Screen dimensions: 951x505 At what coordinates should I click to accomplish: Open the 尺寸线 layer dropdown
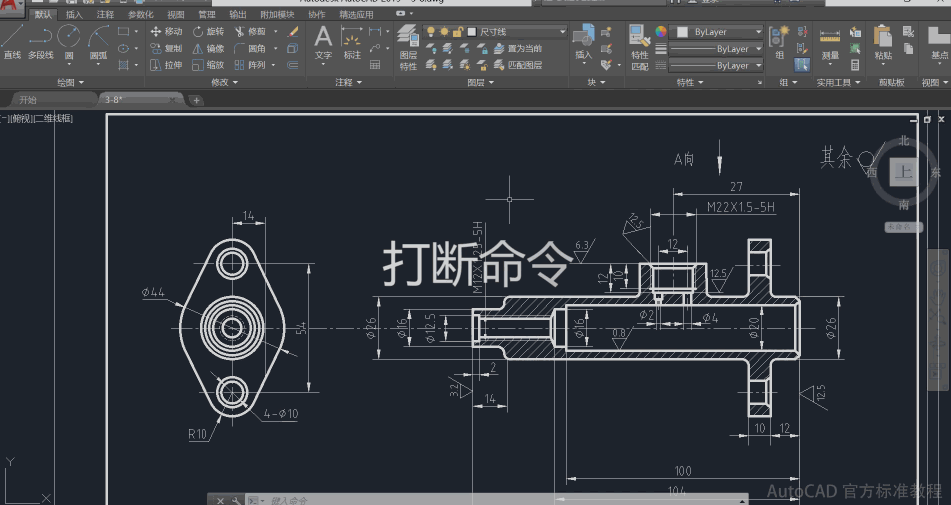coord(496,32)
